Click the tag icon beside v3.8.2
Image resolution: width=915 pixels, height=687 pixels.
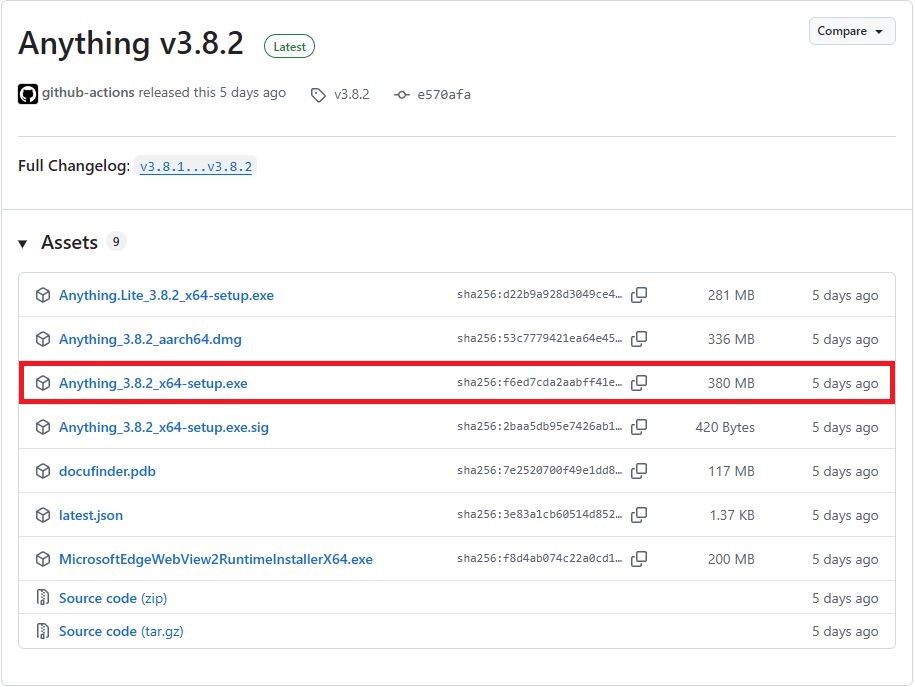tap(318, 95)
